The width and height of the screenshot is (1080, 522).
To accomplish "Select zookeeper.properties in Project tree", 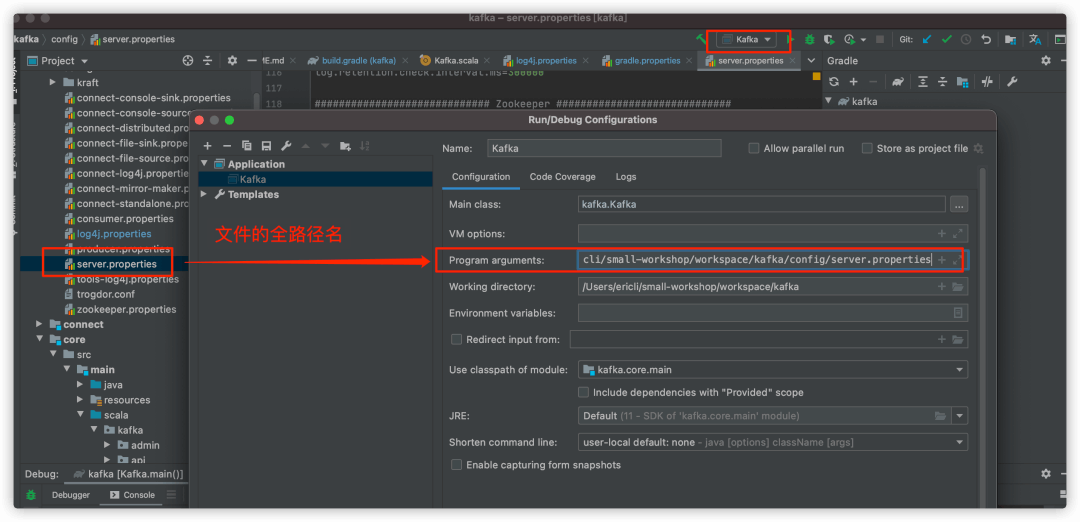I will pyautogui.click(x=126, y=309).
